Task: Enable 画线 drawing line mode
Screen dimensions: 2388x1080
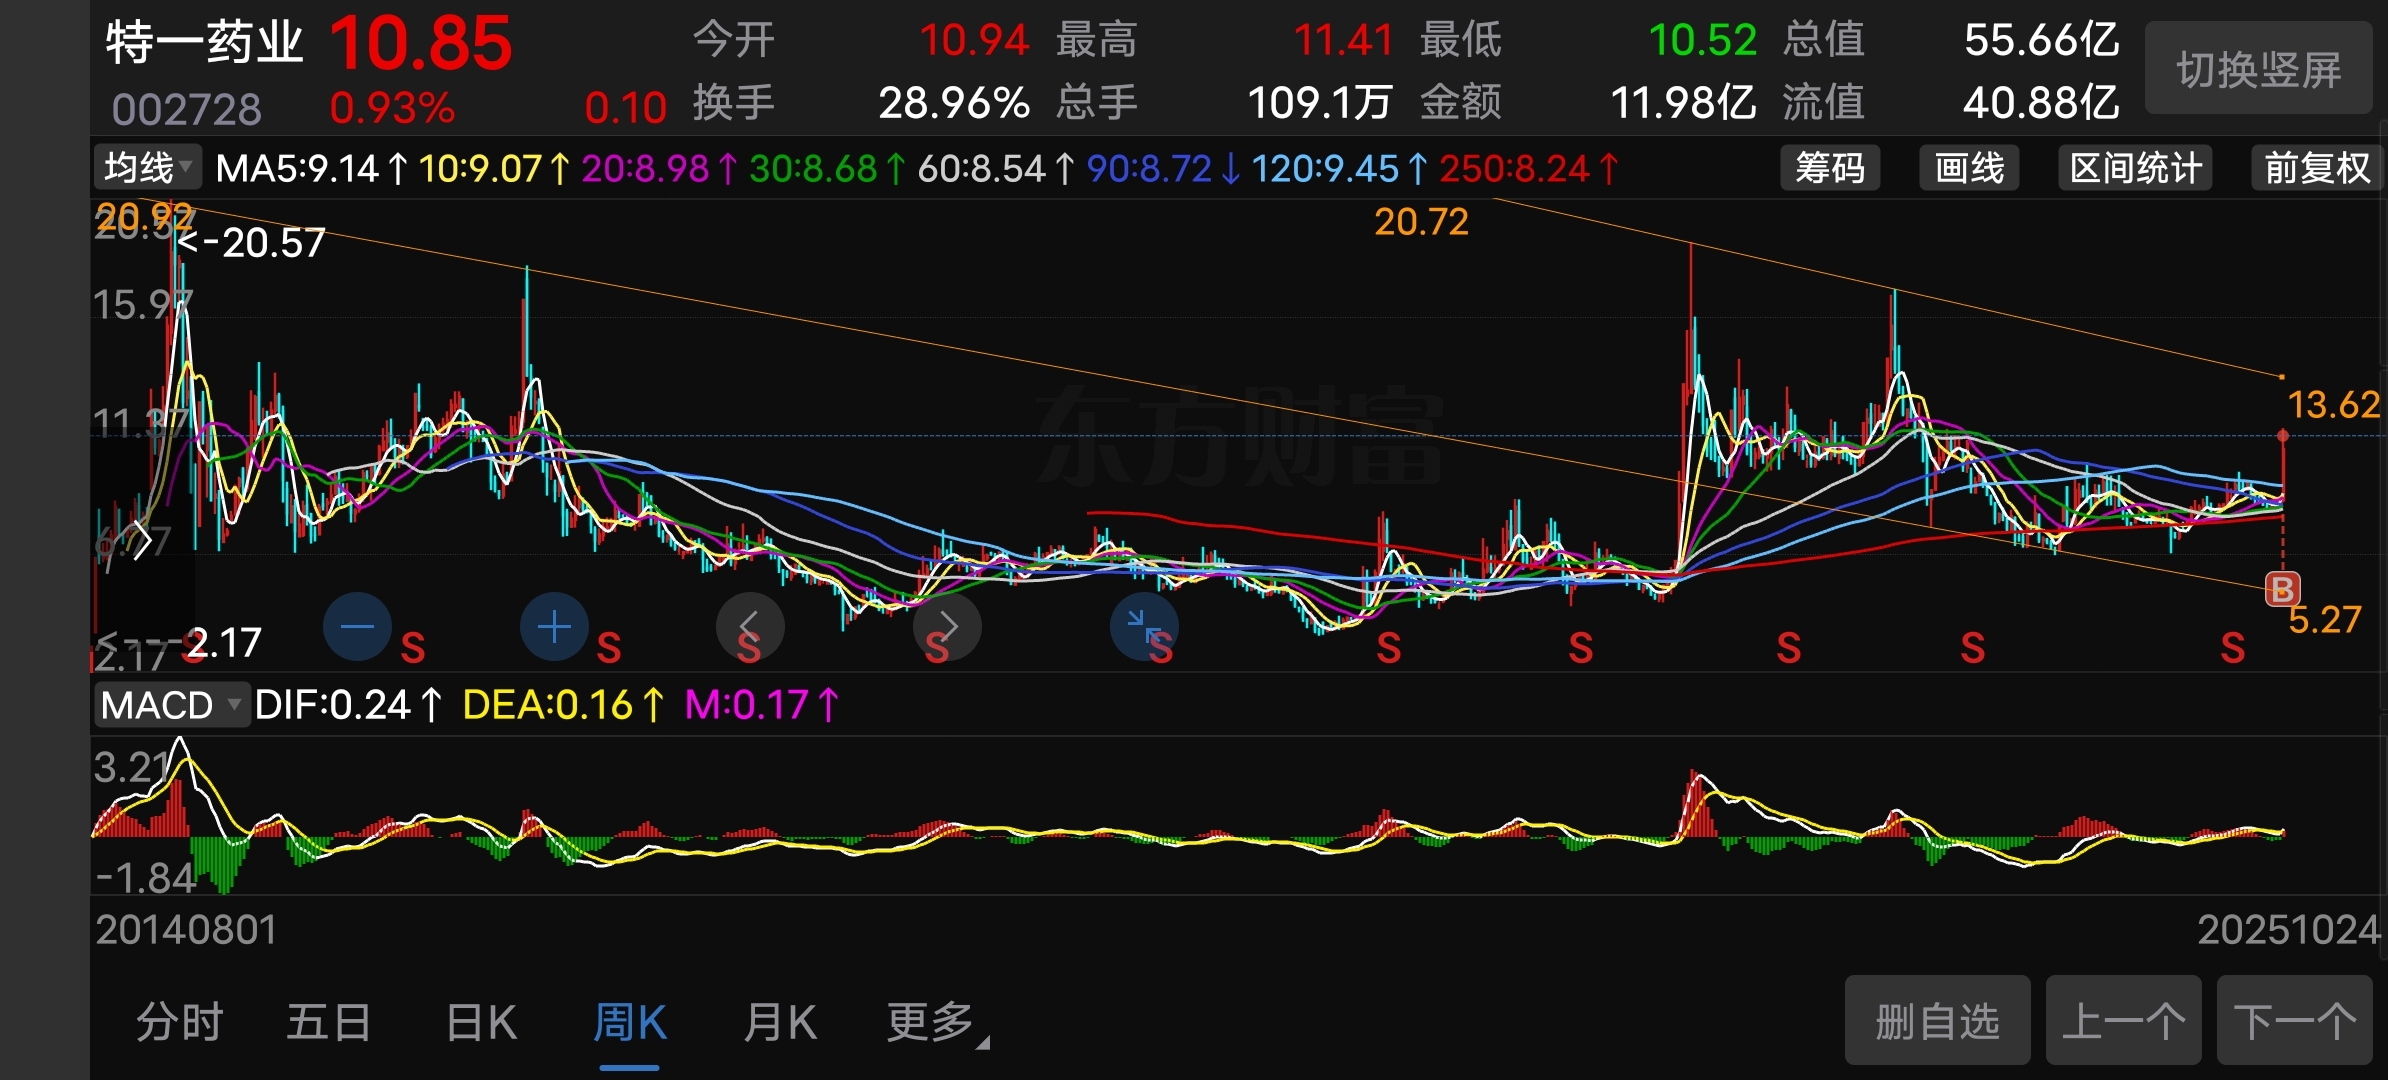Action: click(x=1968, y=168)
